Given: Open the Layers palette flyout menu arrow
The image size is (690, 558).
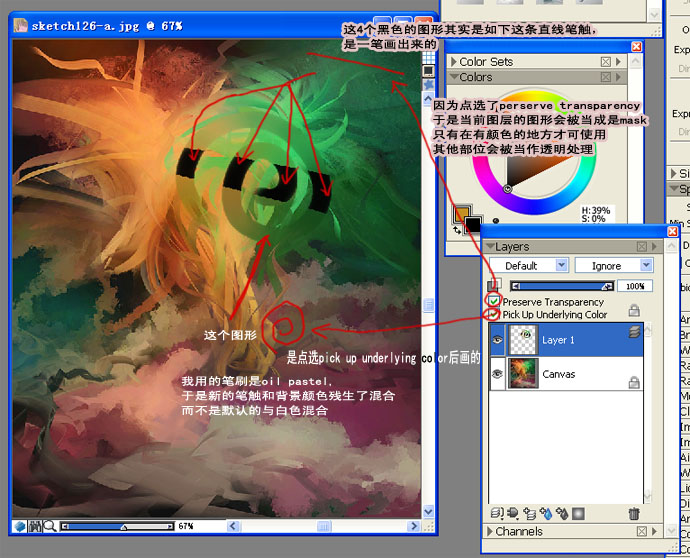Looking at the screenshot, I should coord(654,246).
